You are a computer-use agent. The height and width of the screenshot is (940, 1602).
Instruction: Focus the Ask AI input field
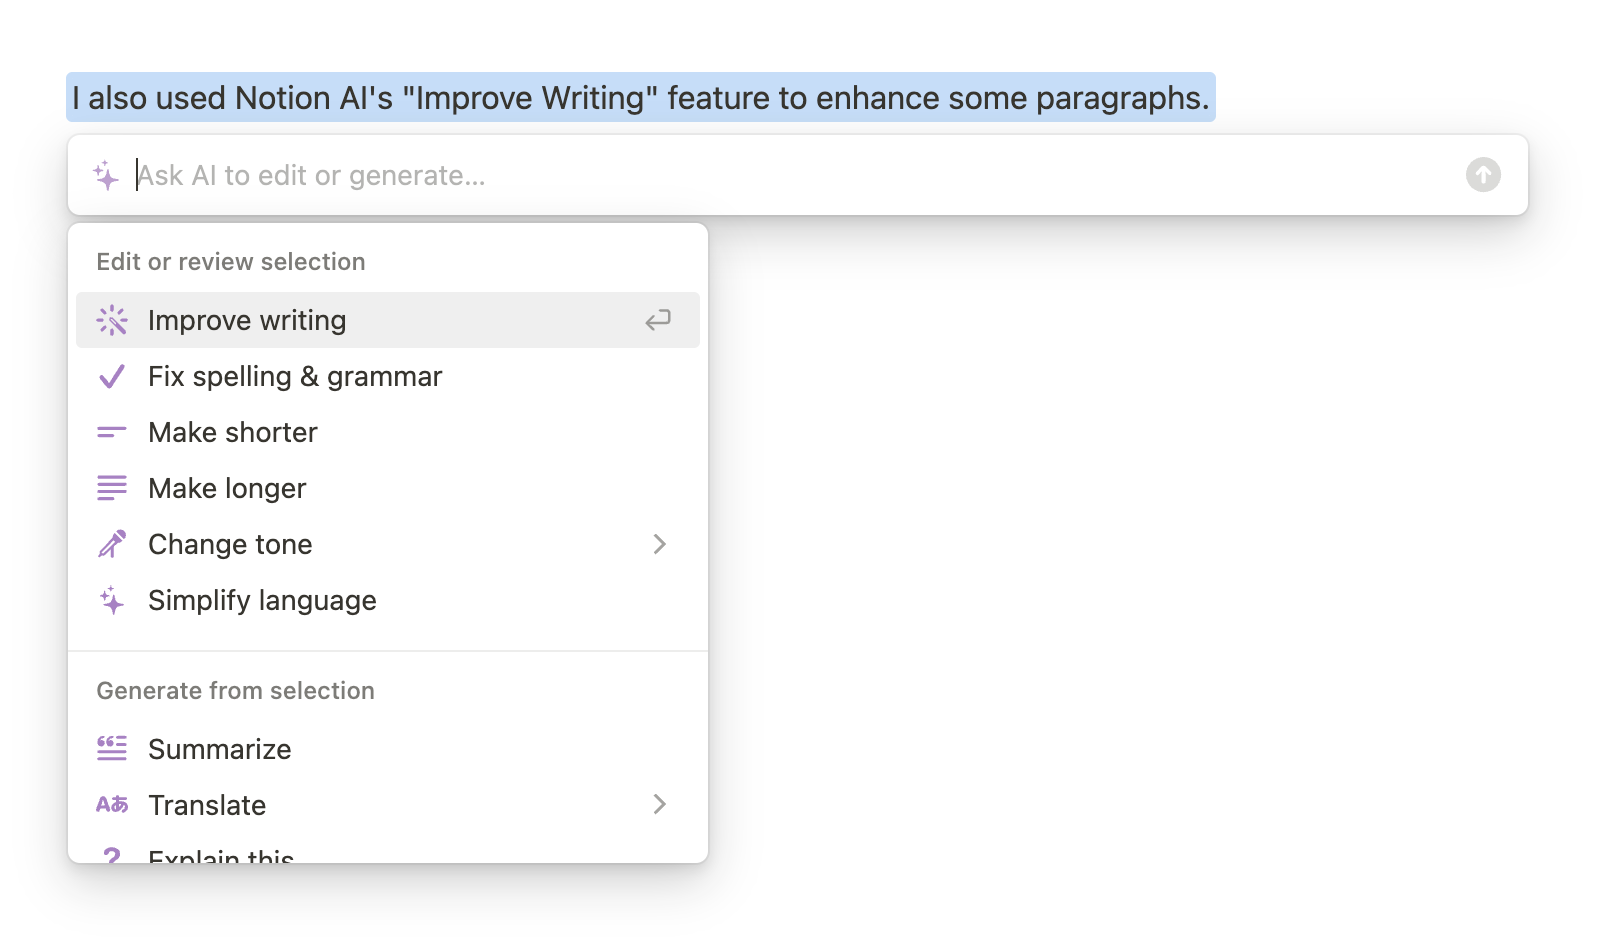pyautogui.click(x=780, y=176)
